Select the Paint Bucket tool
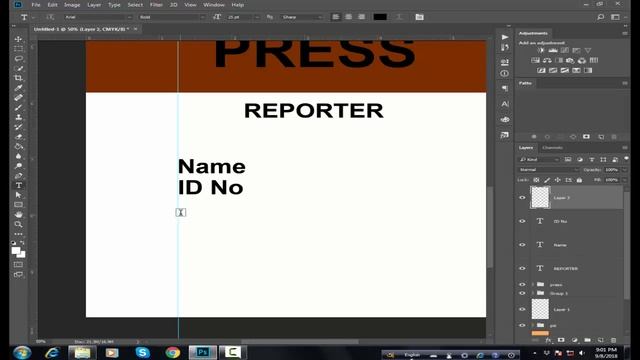The image size is (640, 360). (x=18, y=147)
